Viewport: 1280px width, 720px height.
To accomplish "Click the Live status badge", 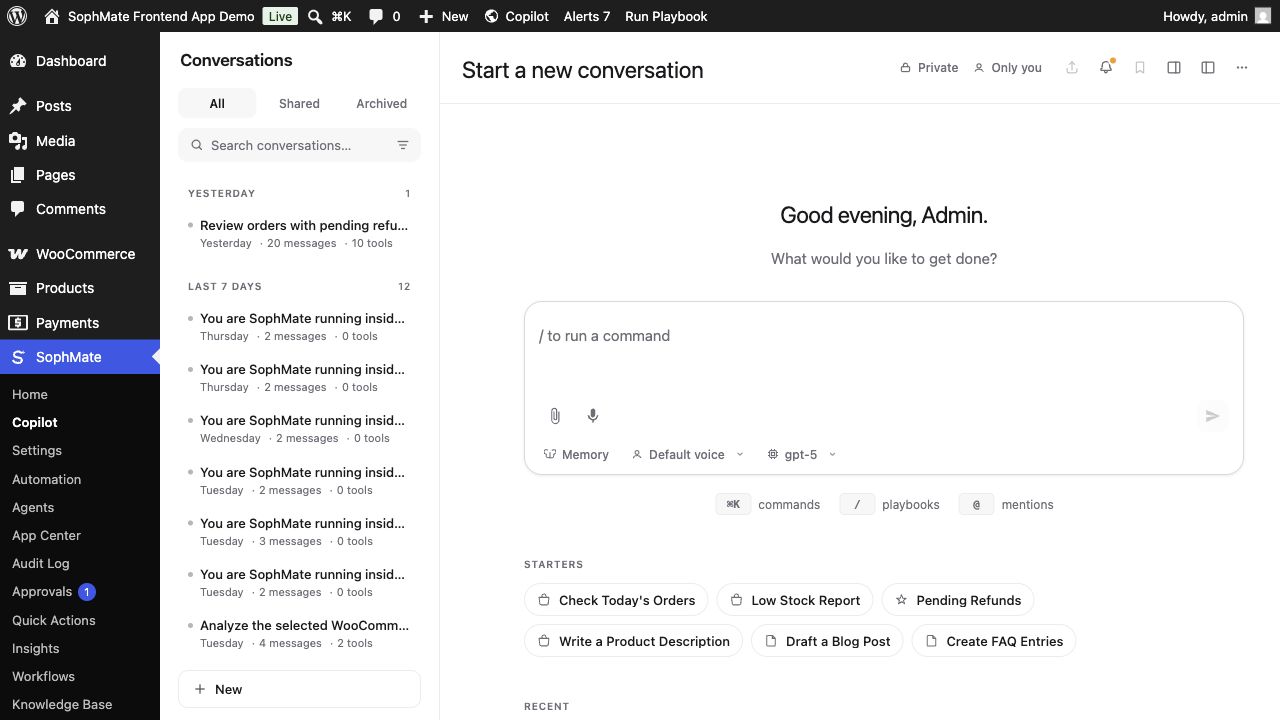I will tap(280, 16).
